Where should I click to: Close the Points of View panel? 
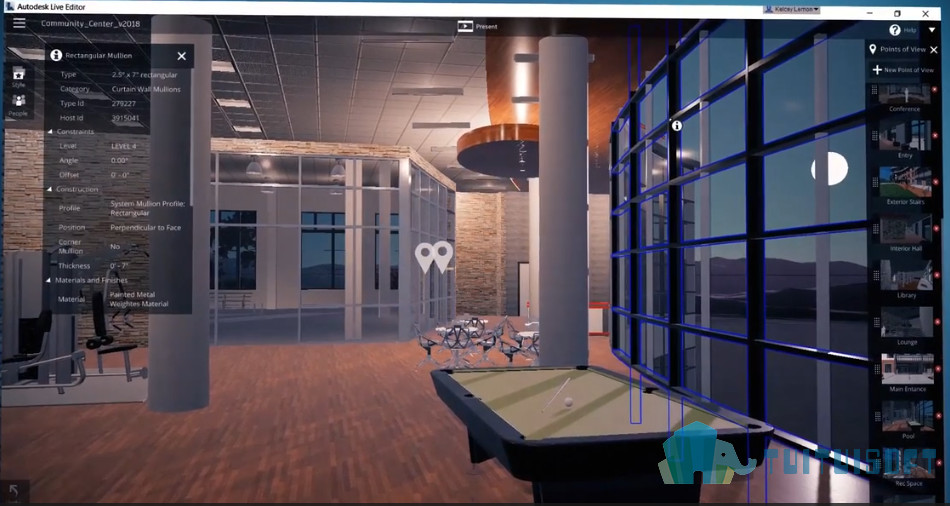[934, 50]
